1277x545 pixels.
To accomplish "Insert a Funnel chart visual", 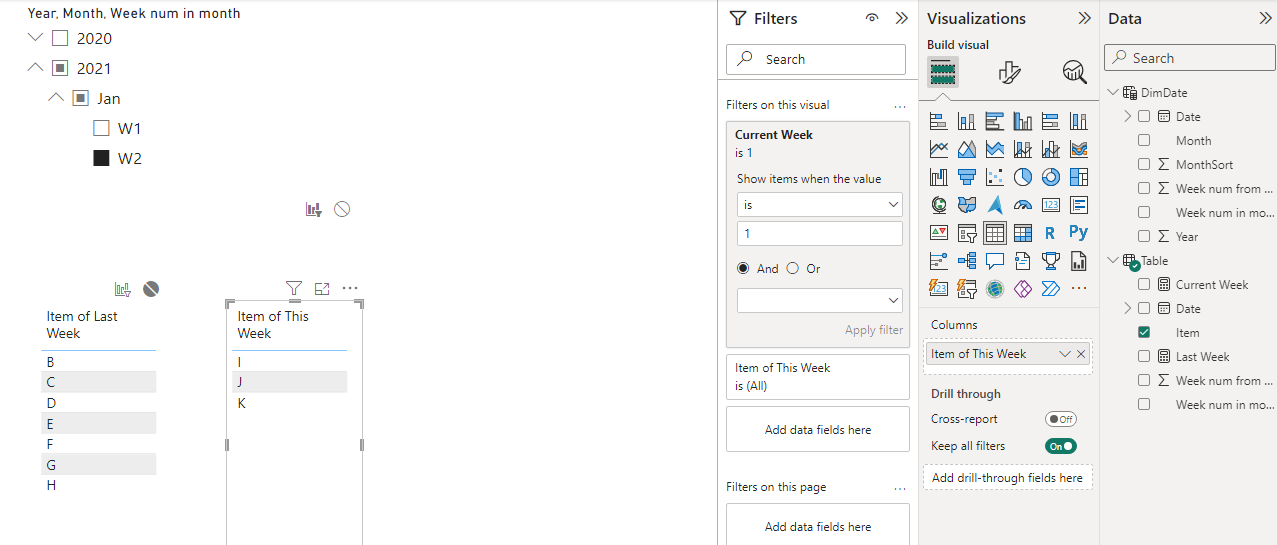I will click(966, 177).
